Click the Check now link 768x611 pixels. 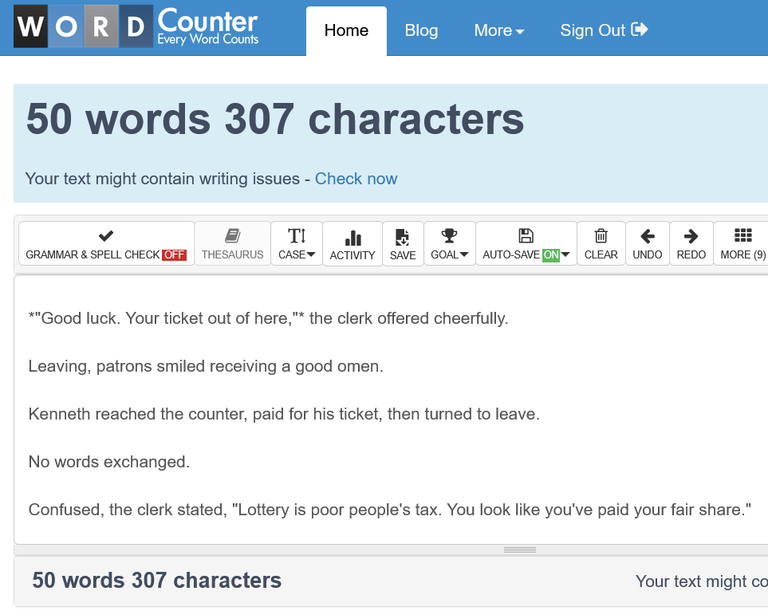coord(356,179)
